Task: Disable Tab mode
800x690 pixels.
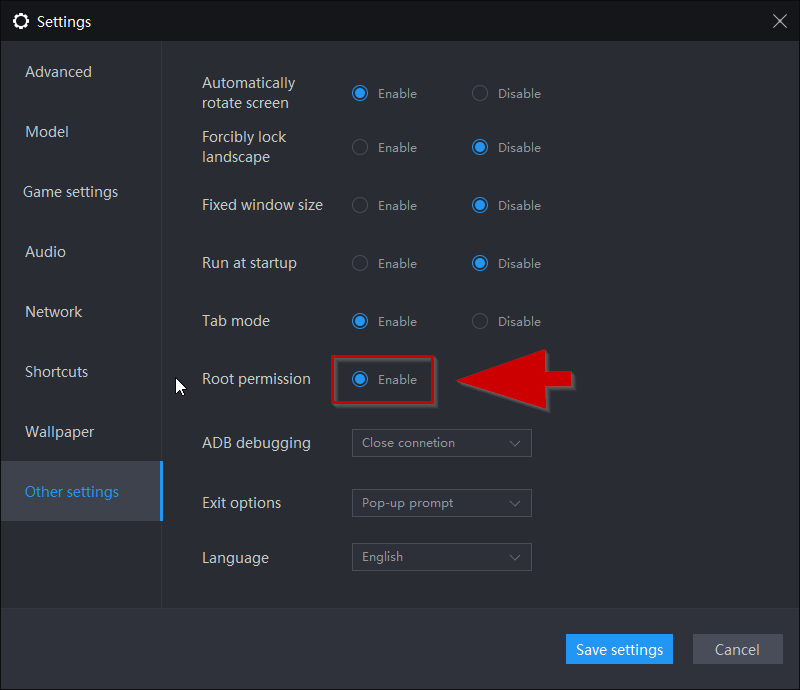Action: [x=480, y=322]
